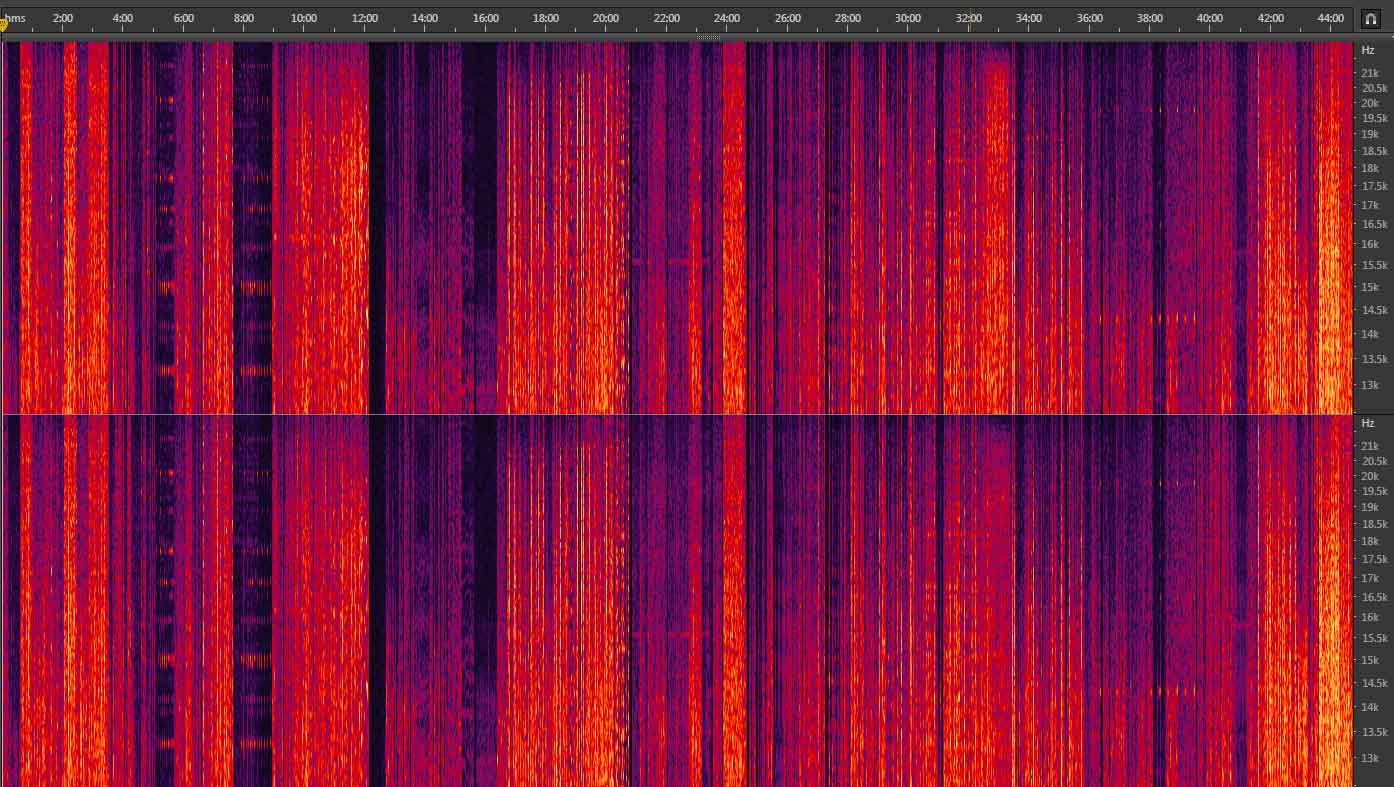Click 17k on lower channel frequency scale

tap(1370, 578)
